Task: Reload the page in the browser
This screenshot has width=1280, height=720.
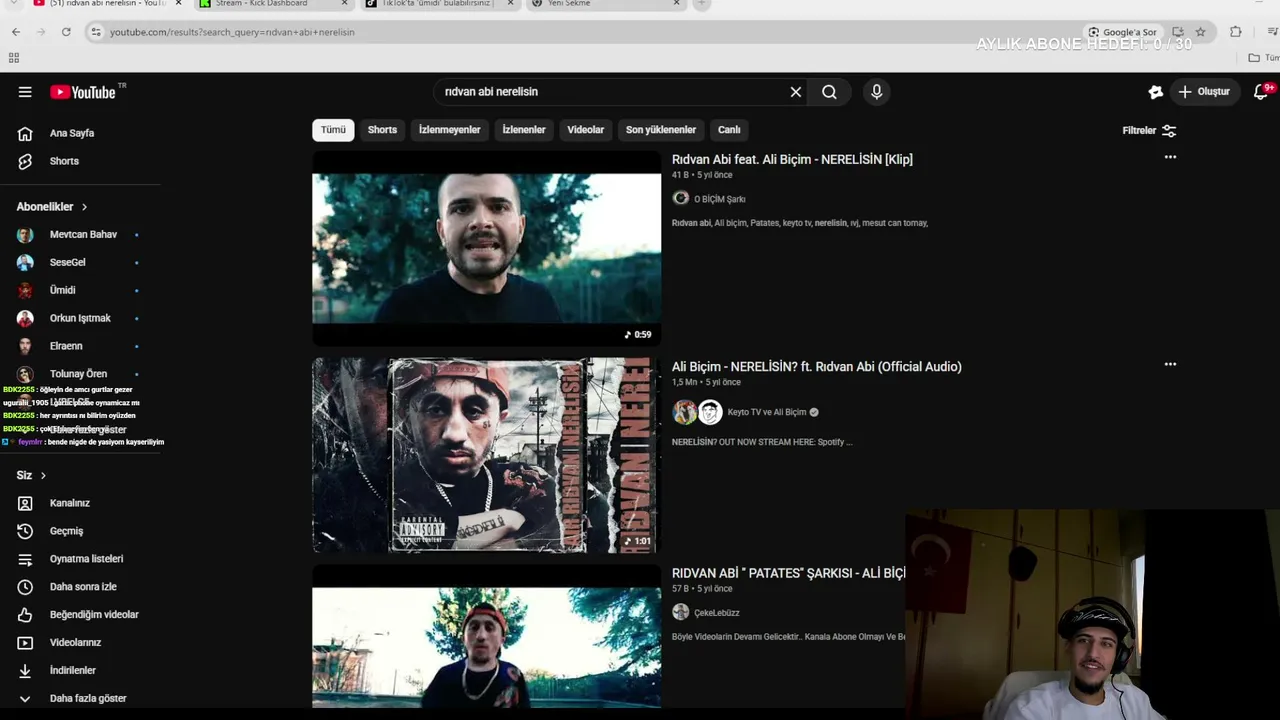Action: (66, 32)
